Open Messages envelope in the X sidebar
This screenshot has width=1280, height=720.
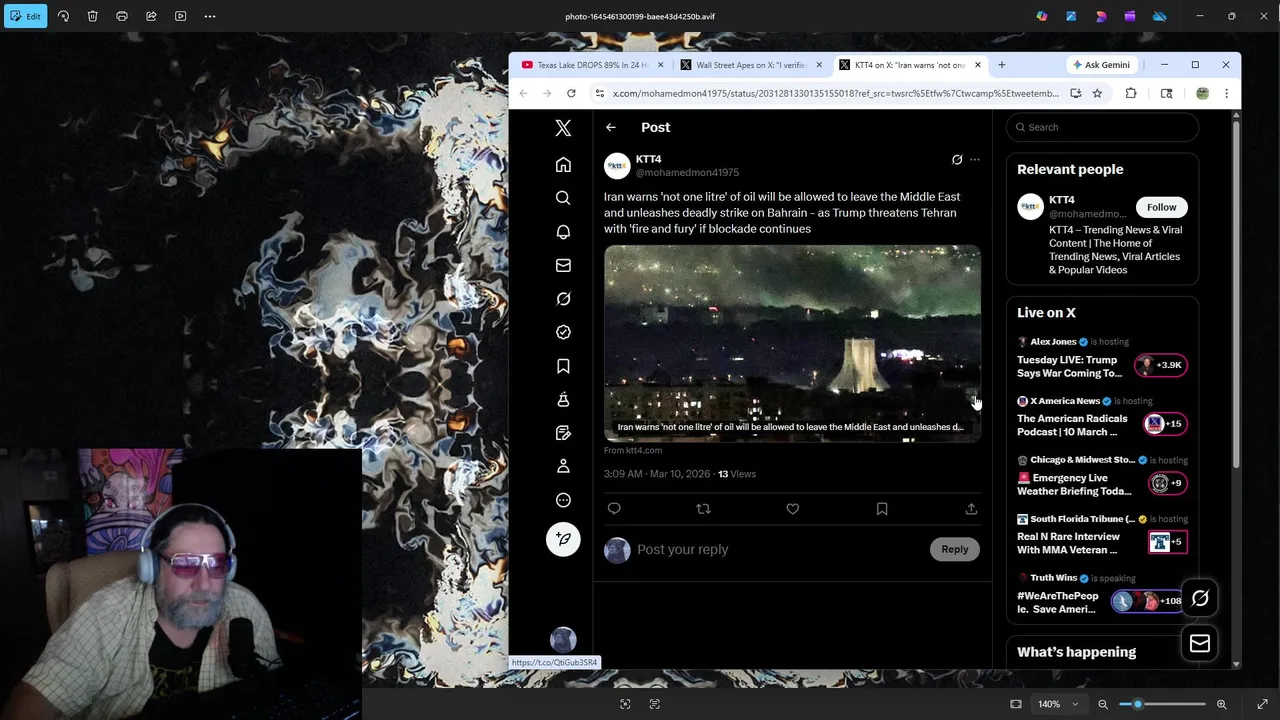coord(563,265)
